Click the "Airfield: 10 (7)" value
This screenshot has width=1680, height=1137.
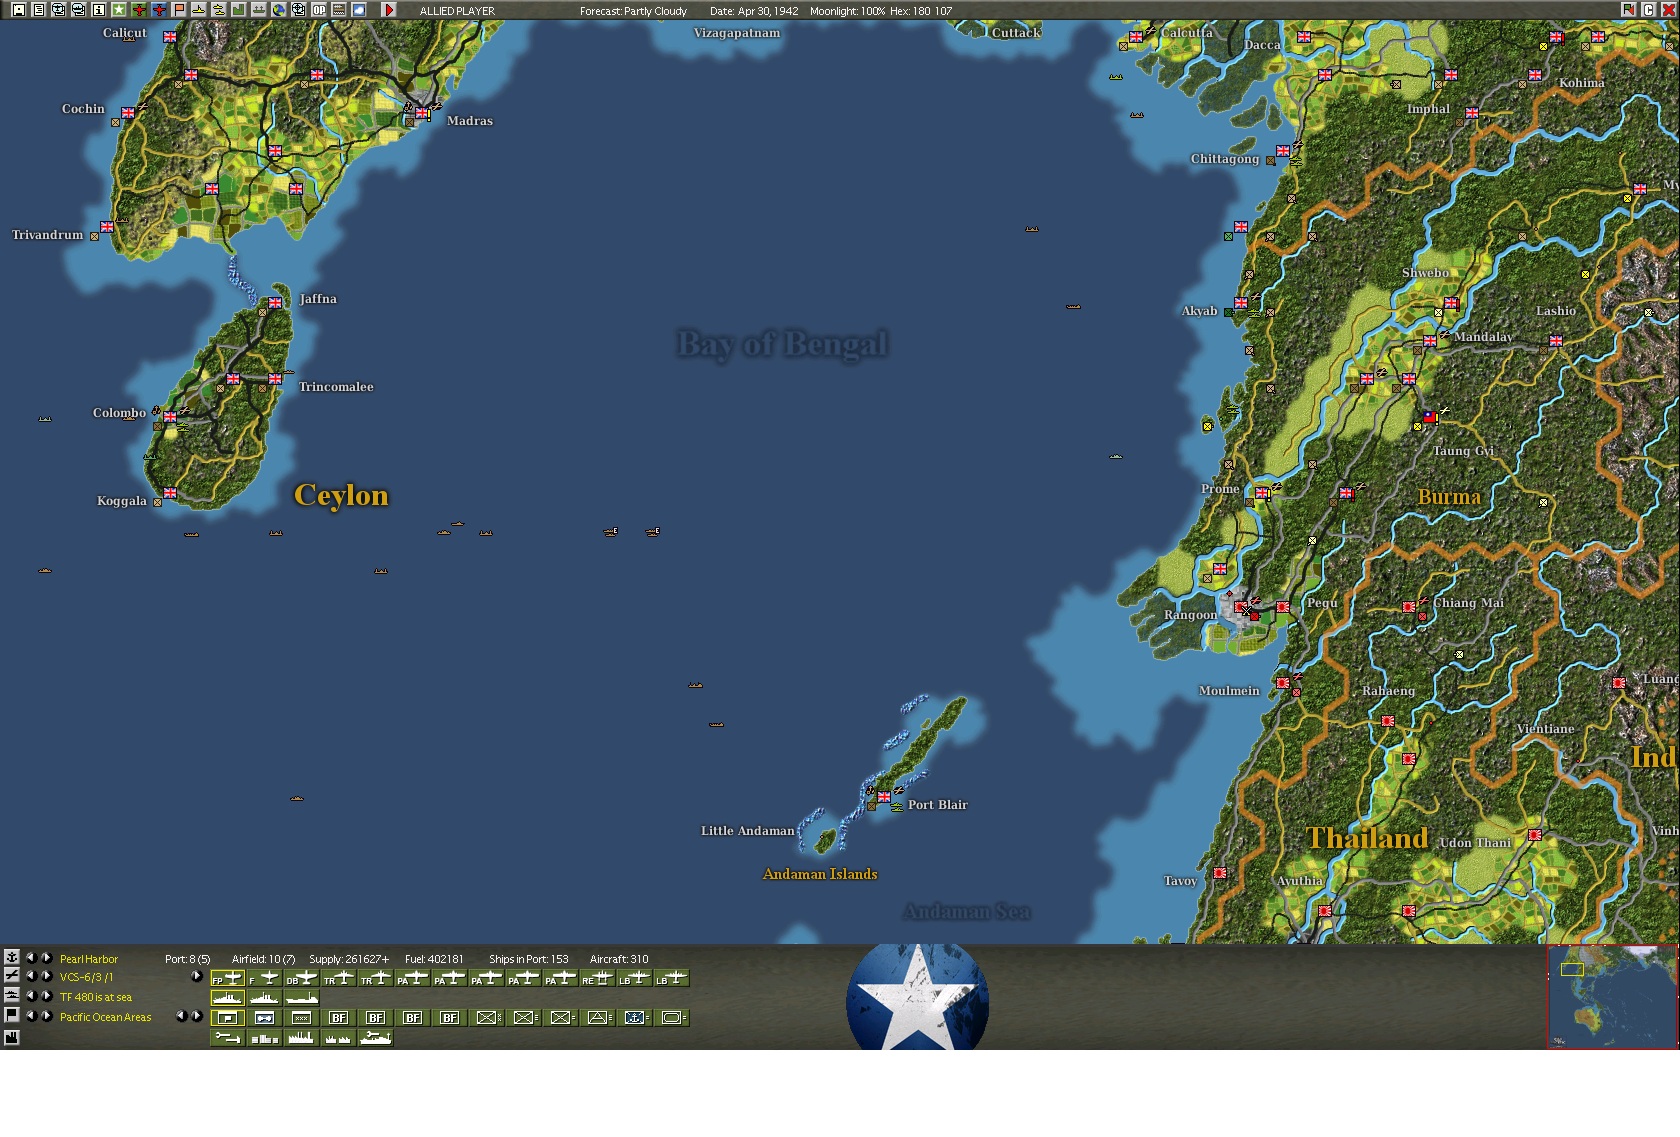click(264, 959)
